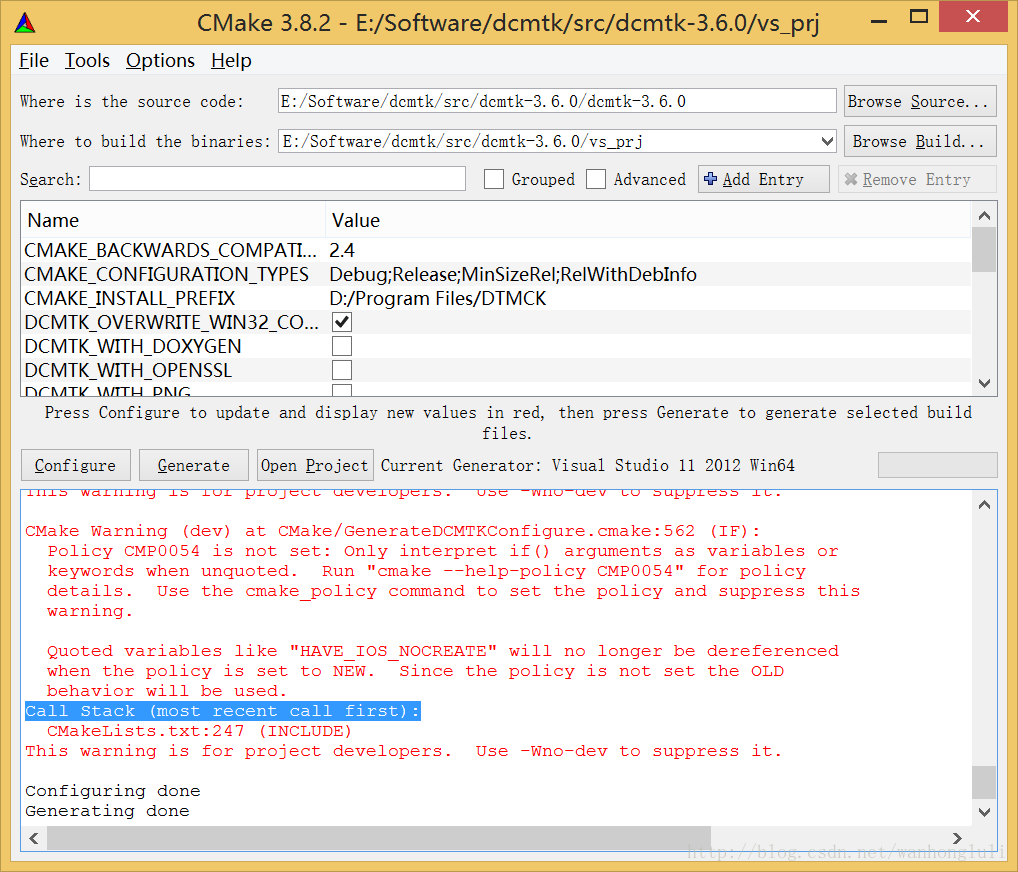Click the D:/Program Files/DTMCK value
This screenshot has width=1018, height=872.
438,299
